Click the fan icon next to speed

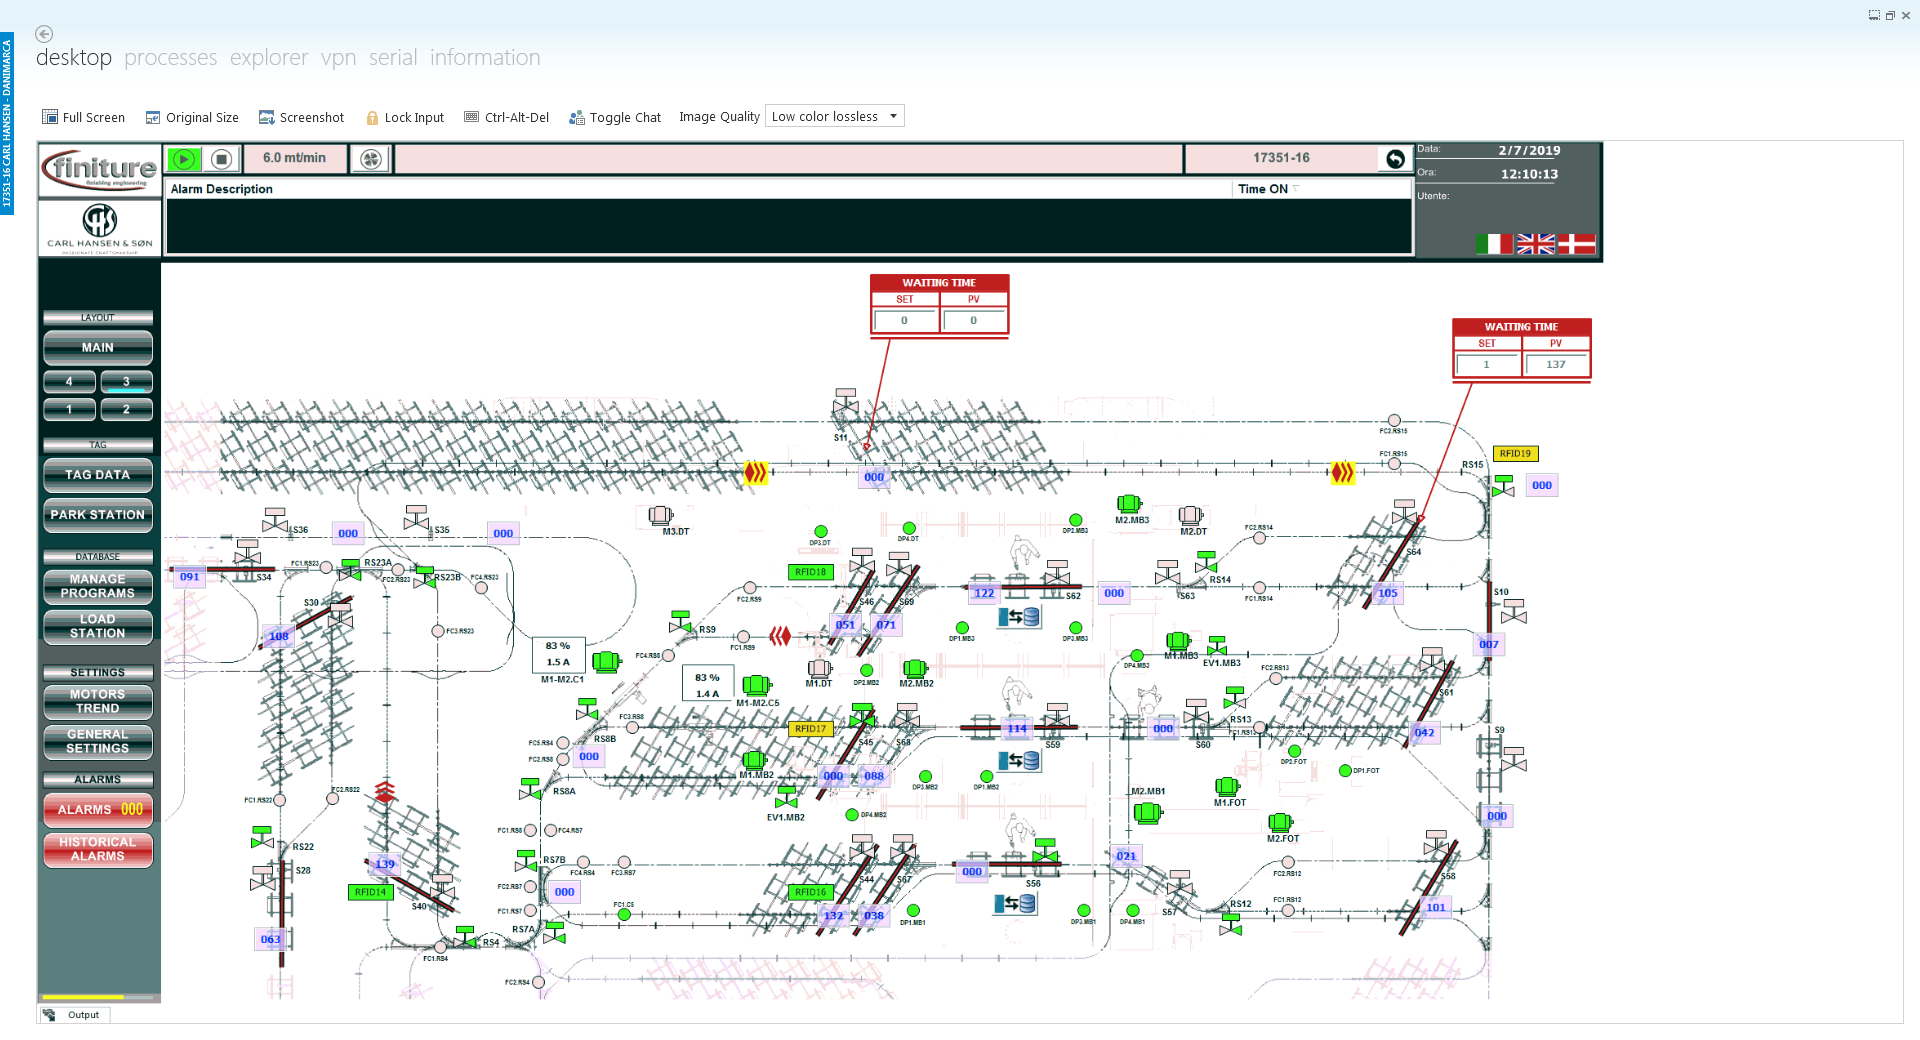[371, 159]
